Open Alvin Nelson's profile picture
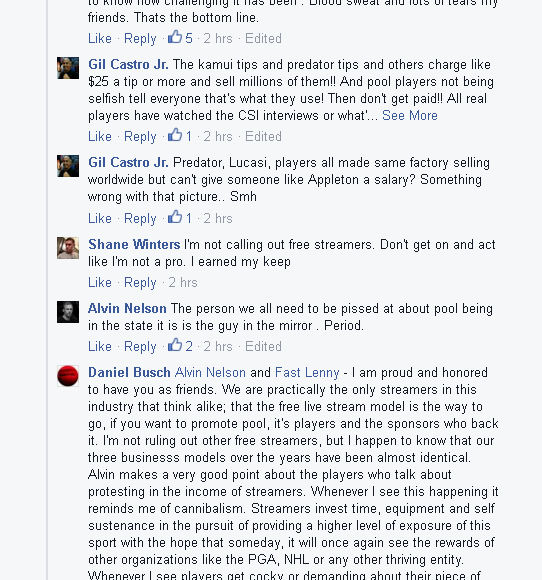Viewport: 542px width, 580px height. [68, 312]
